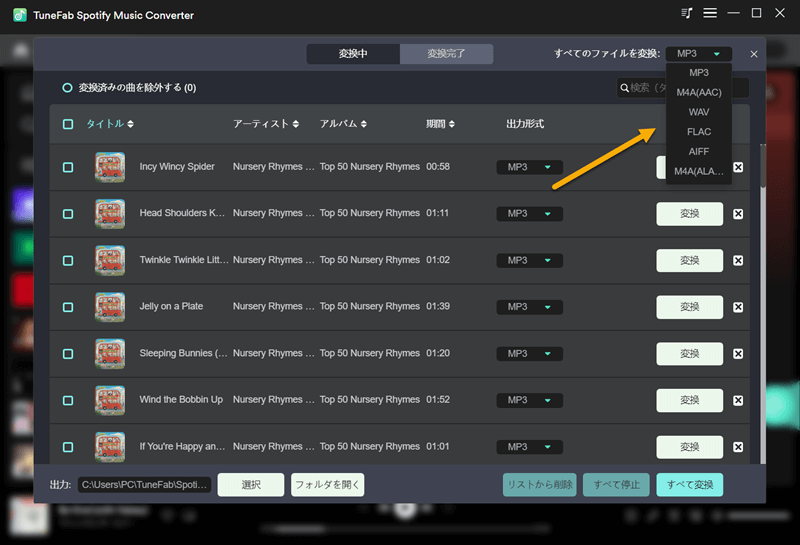Remove Jelly on a Plate from the list
800x545 pixels.
coord(738,307)
